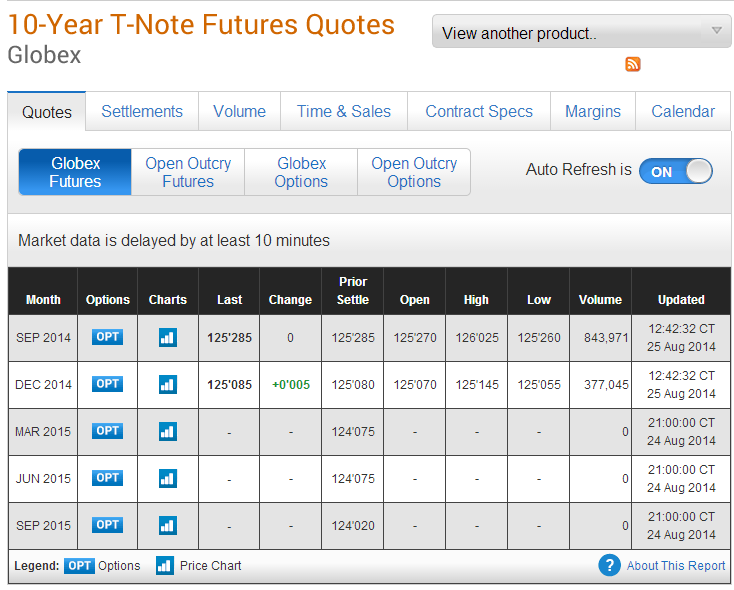View price chart for MAR 2015
734x590 pixels.
[168, 431]
